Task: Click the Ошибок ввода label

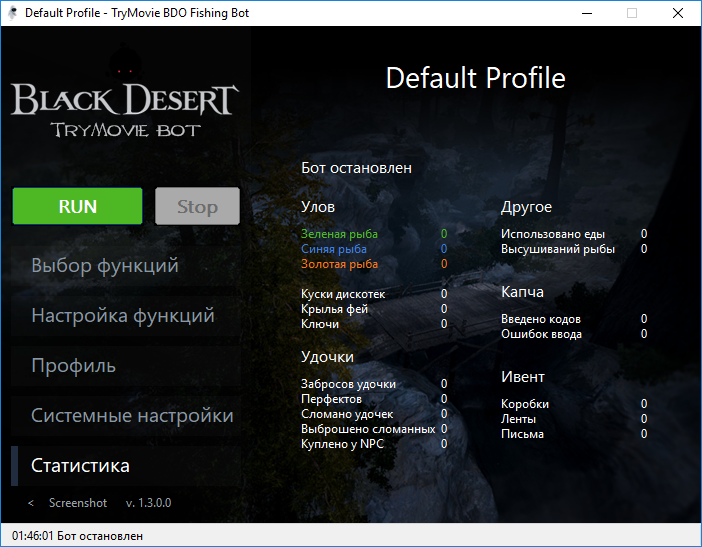Action: [x=541, y=334]
